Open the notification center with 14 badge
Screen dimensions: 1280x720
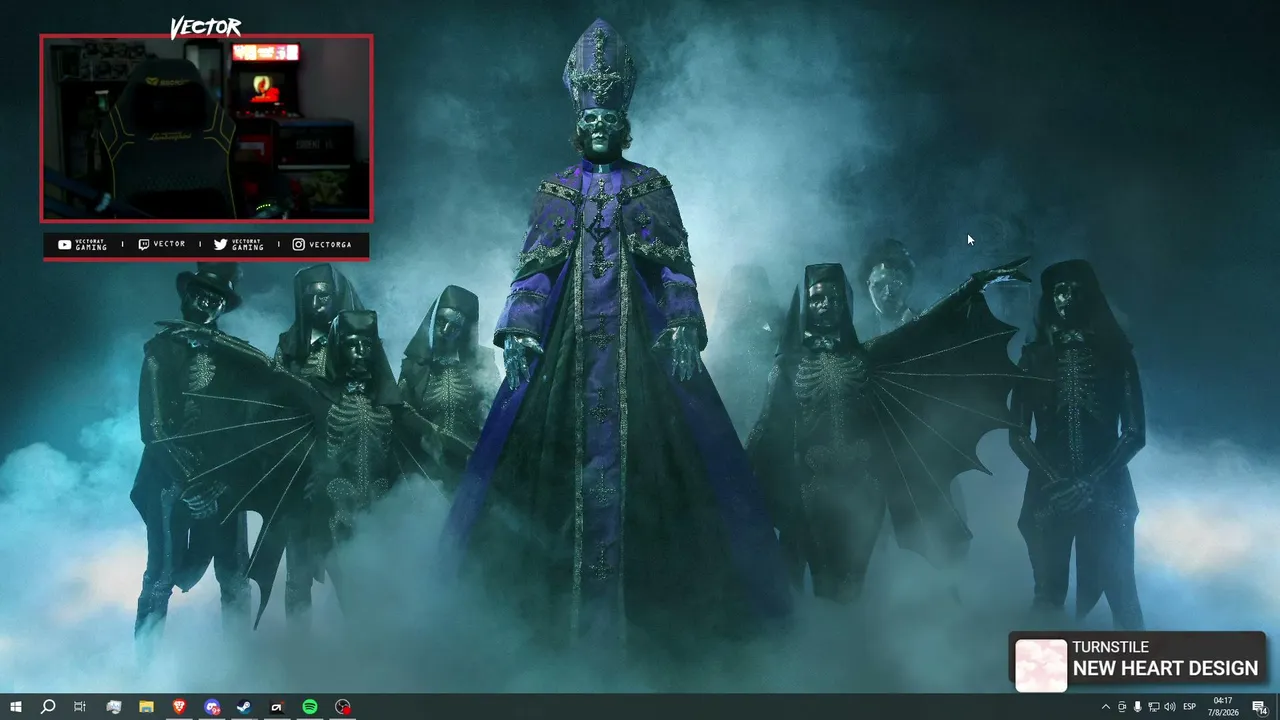[x=1260, y=707]
